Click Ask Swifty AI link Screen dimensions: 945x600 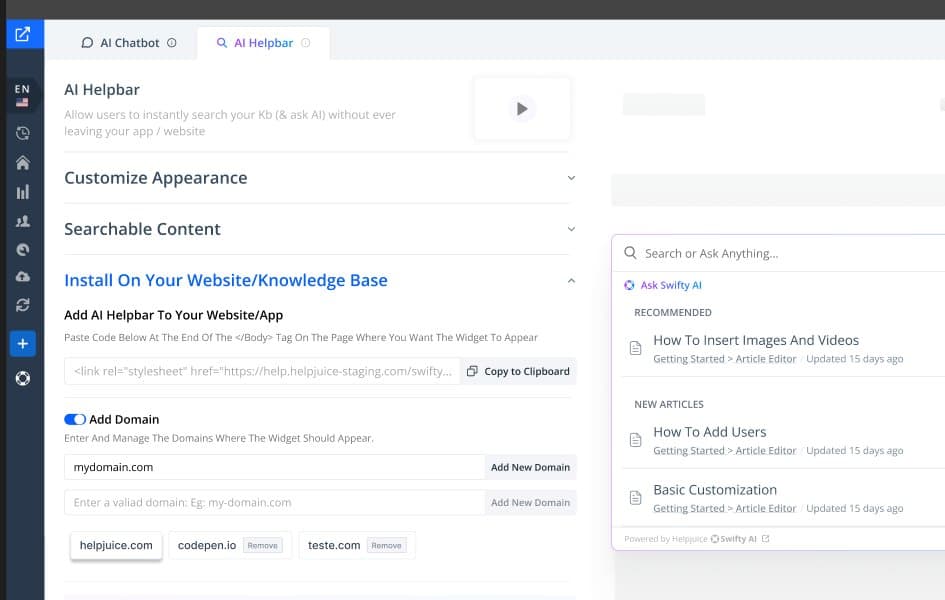(x=671, y=285)
